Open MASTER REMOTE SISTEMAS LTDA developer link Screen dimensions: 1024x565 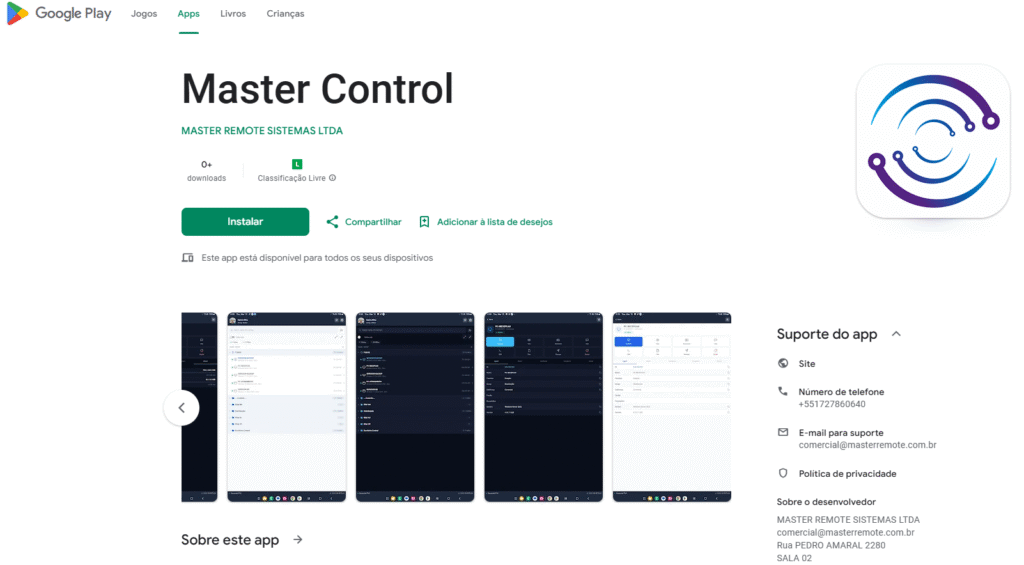pos(262,131)
